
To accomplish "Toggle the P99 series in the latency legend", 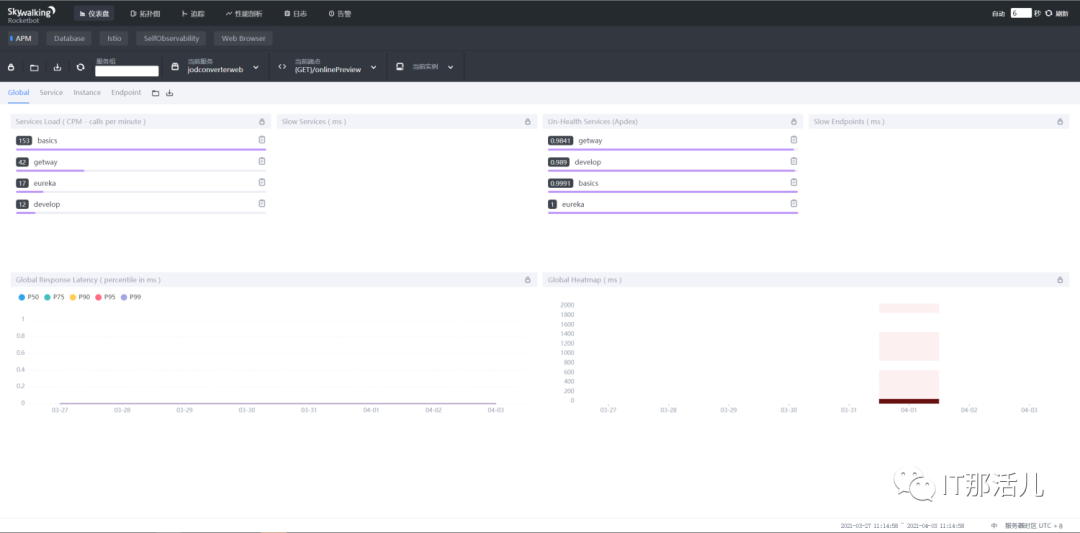I will click(132, 297).
